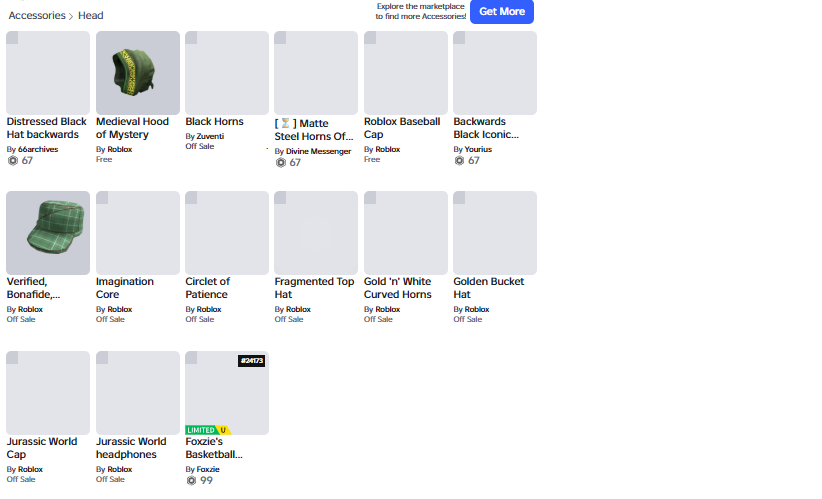Click the Robux icon under Backwards Black Iconic
Screen dimensions: 822x499
459,161
